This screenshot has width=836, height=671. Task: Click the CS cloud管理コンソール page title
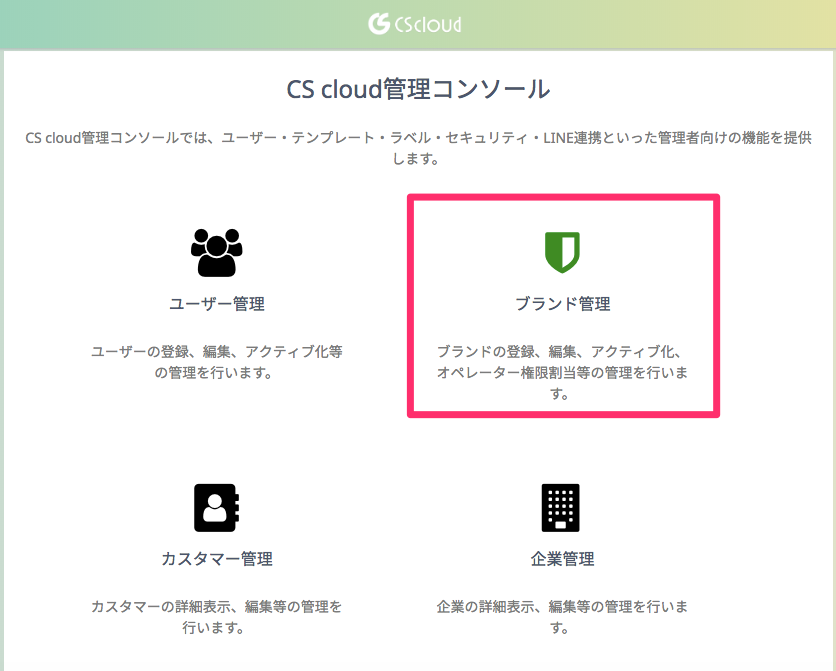[418, 89]
